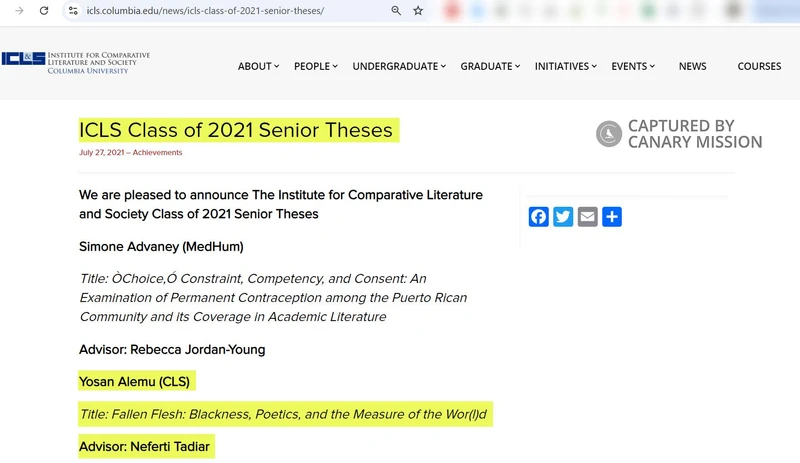
Task: Open the blue plus share options
Action: tap(612, 217)
